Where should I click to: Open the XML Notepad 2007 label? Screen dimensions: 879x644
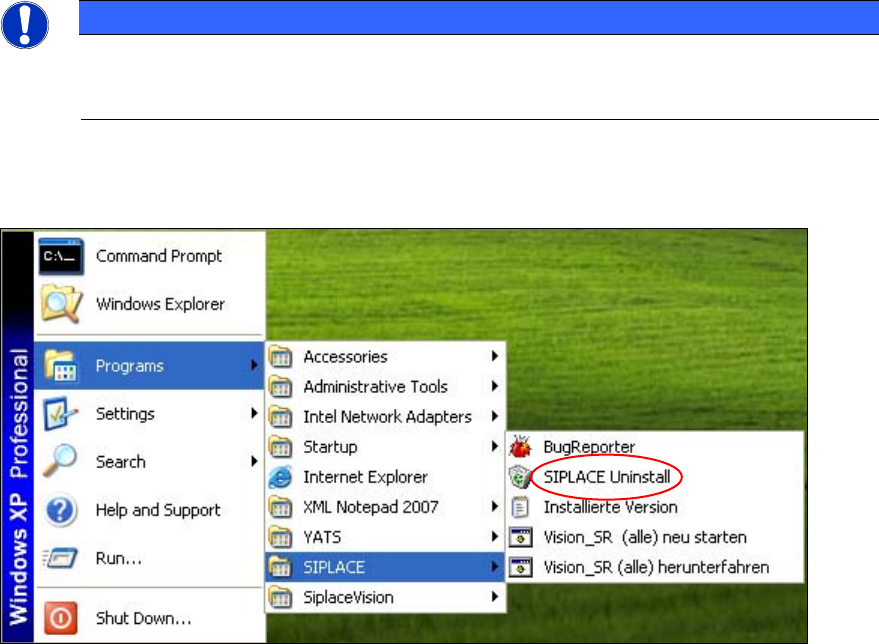tap(371, 507)
